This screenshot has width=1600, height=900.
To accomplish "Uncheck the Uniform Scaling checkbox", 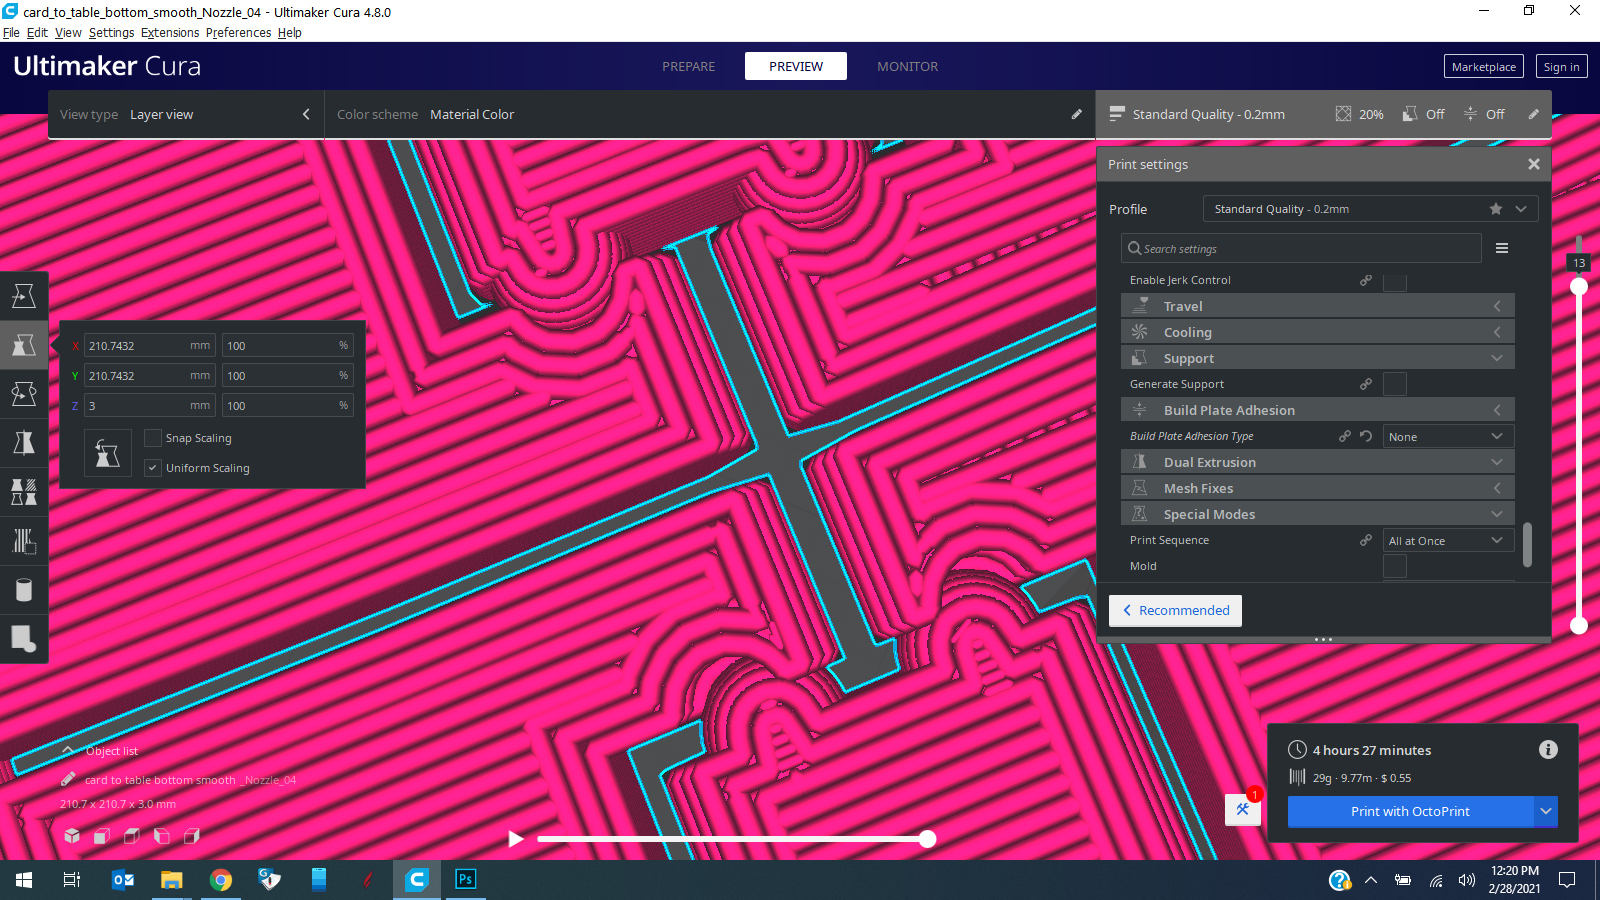I will coord(153,468).
